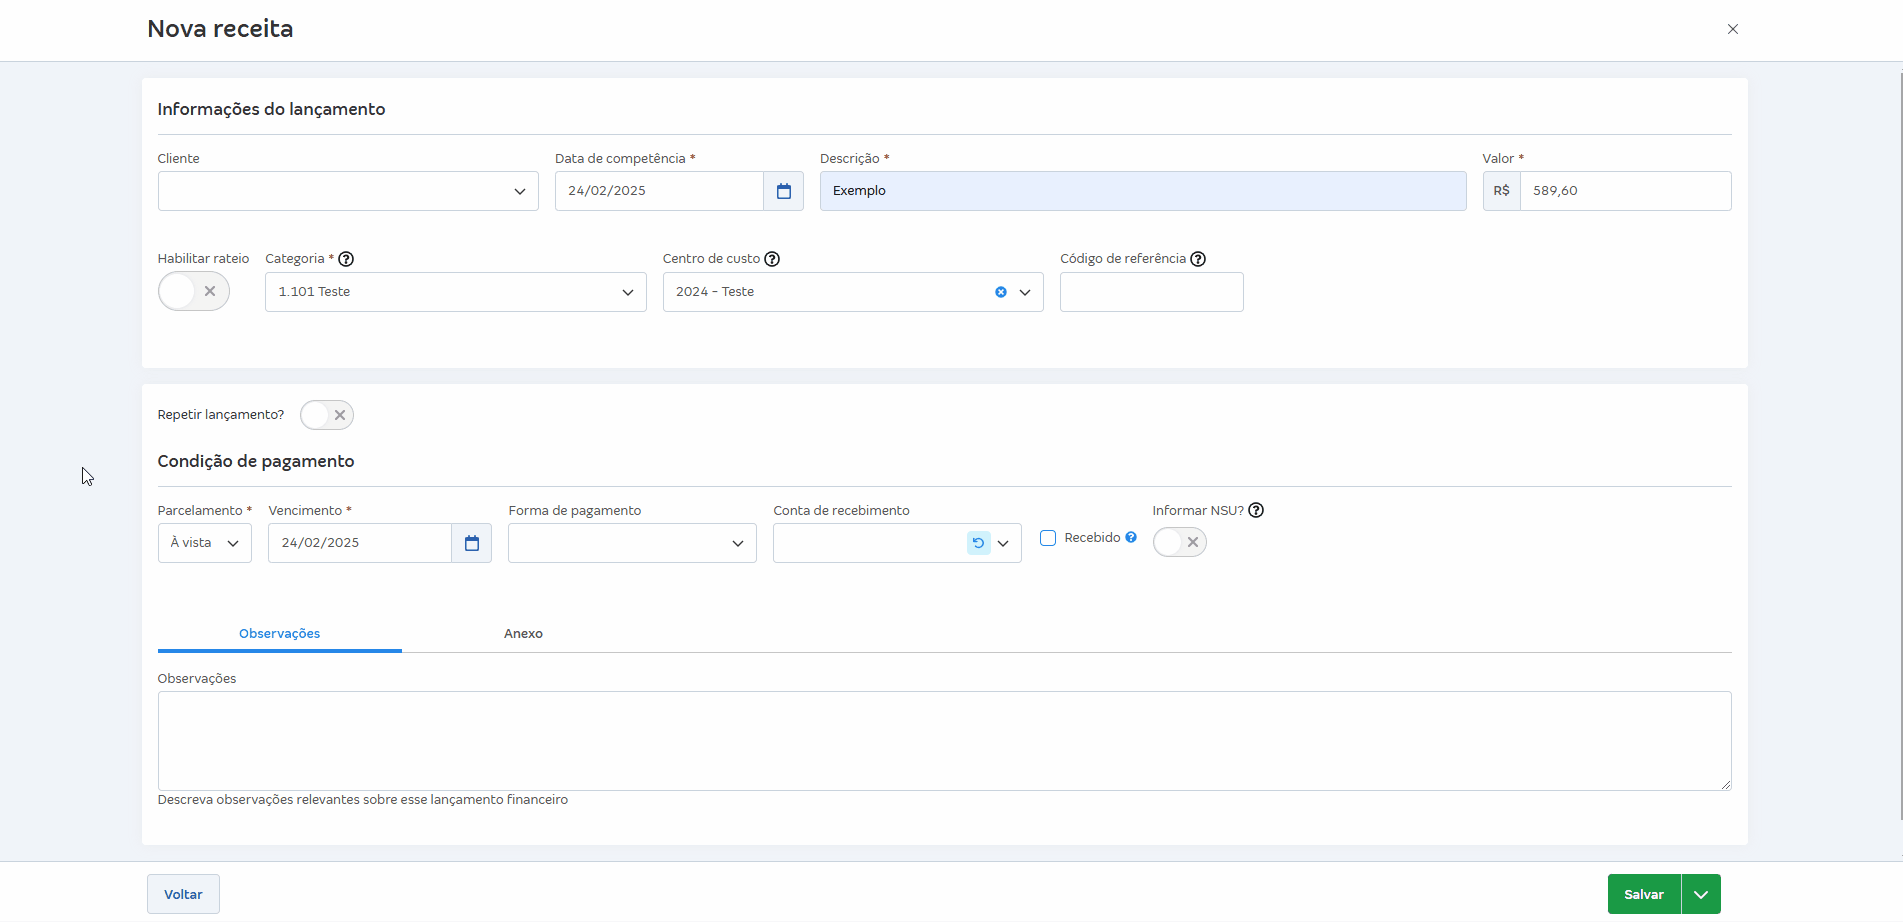Click inside the Observações text area
Viewport: 1903px width, 922px height.
tap(944, 740)
